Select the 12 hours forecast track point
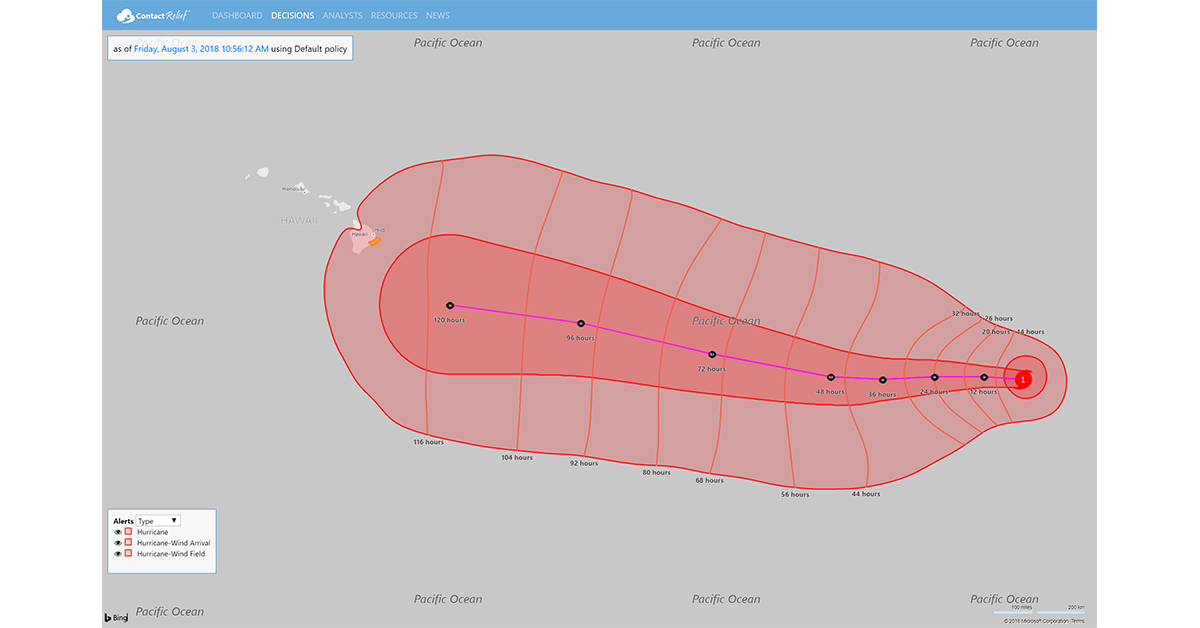The image size is (1200, 628). [x=984, y=377]
